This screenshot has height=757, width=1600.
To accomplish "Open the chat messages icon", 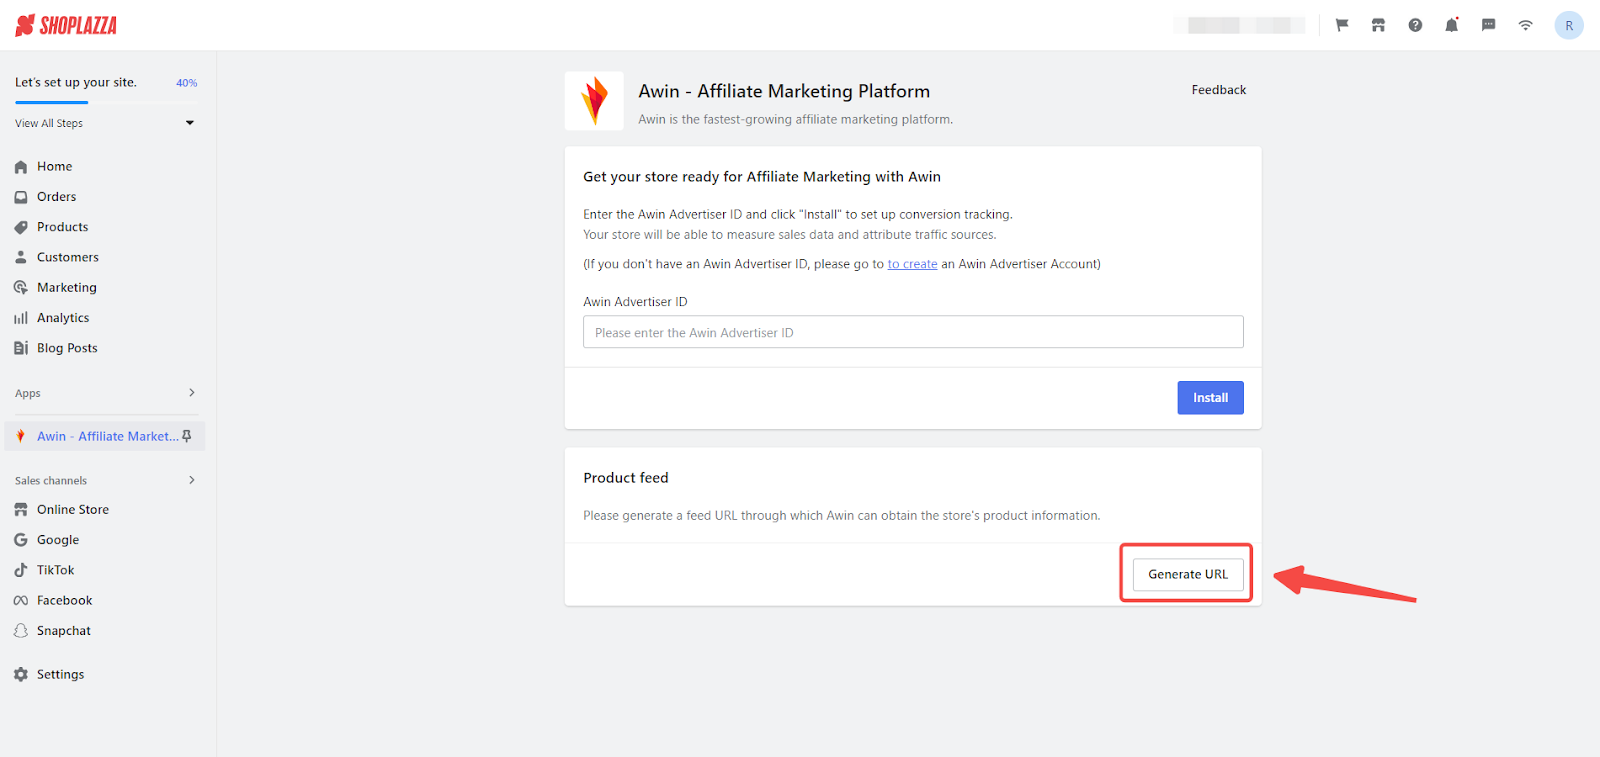I will (1488, 25).
